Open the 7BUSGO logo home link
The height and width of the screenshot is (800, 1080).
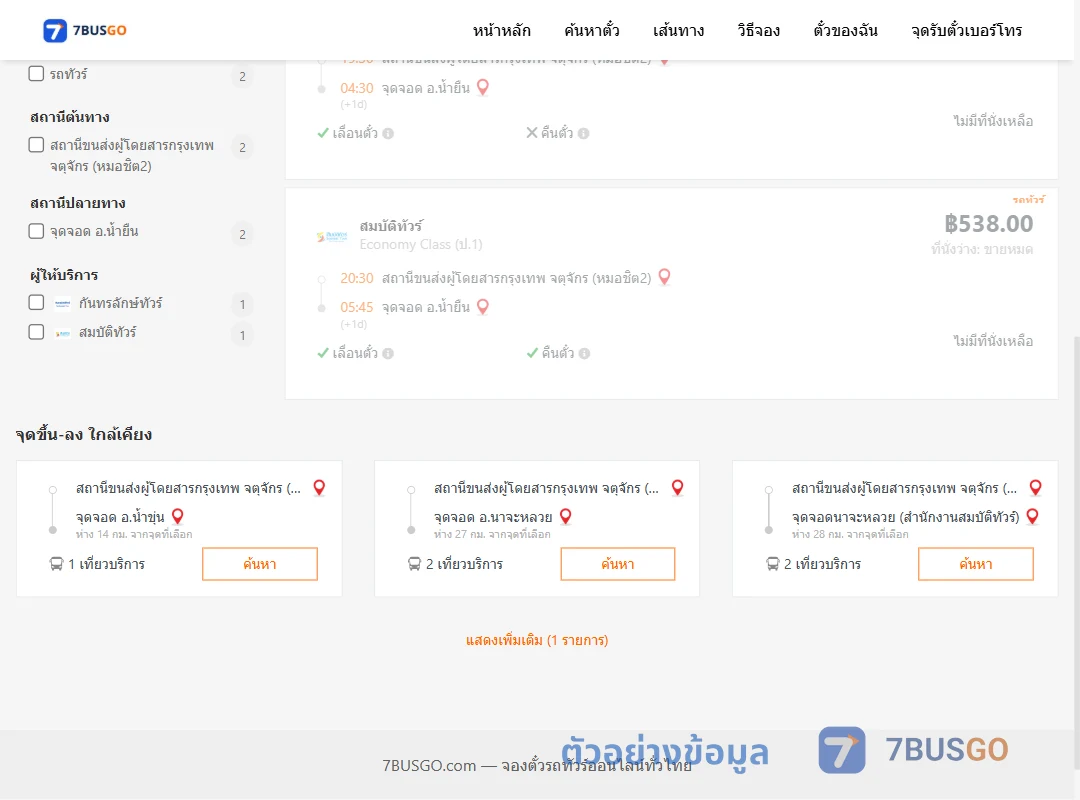(85, 30)
